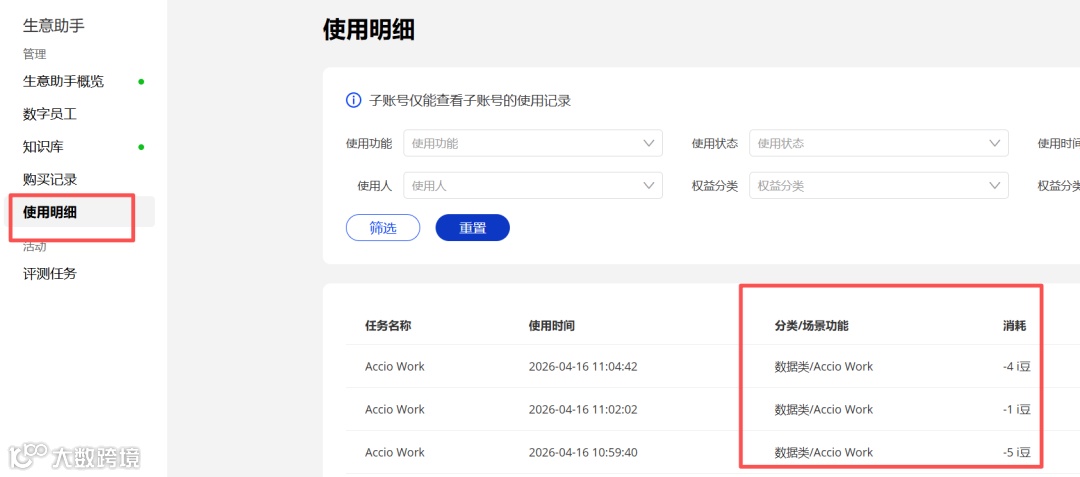This screenshot has width=1080, height=477.
Task: Open the 知识库 sidebar entry
Action: [x=43, y=147]
